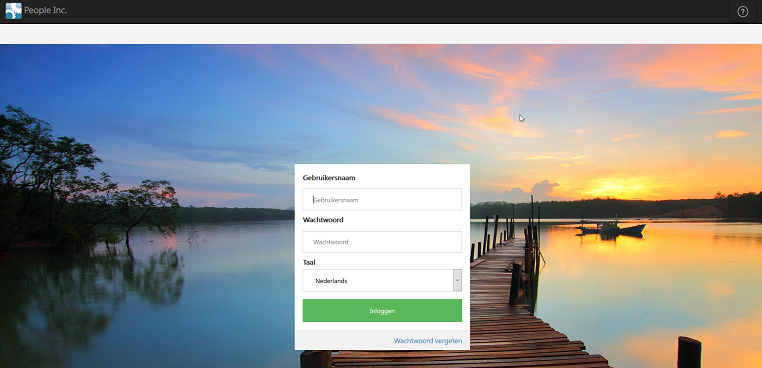762x368 pixels.
Task: Click the People Inc. logo icon
Action: 14,11
